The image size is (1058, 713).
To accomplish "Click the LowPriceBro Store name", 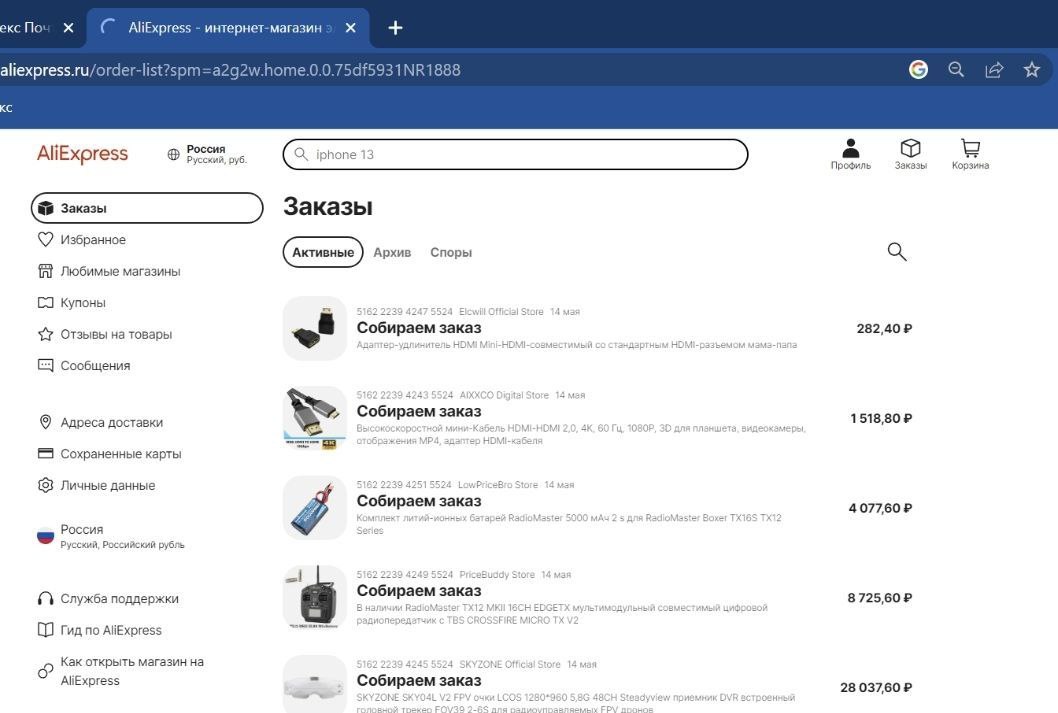I will [x=498, y=485].
